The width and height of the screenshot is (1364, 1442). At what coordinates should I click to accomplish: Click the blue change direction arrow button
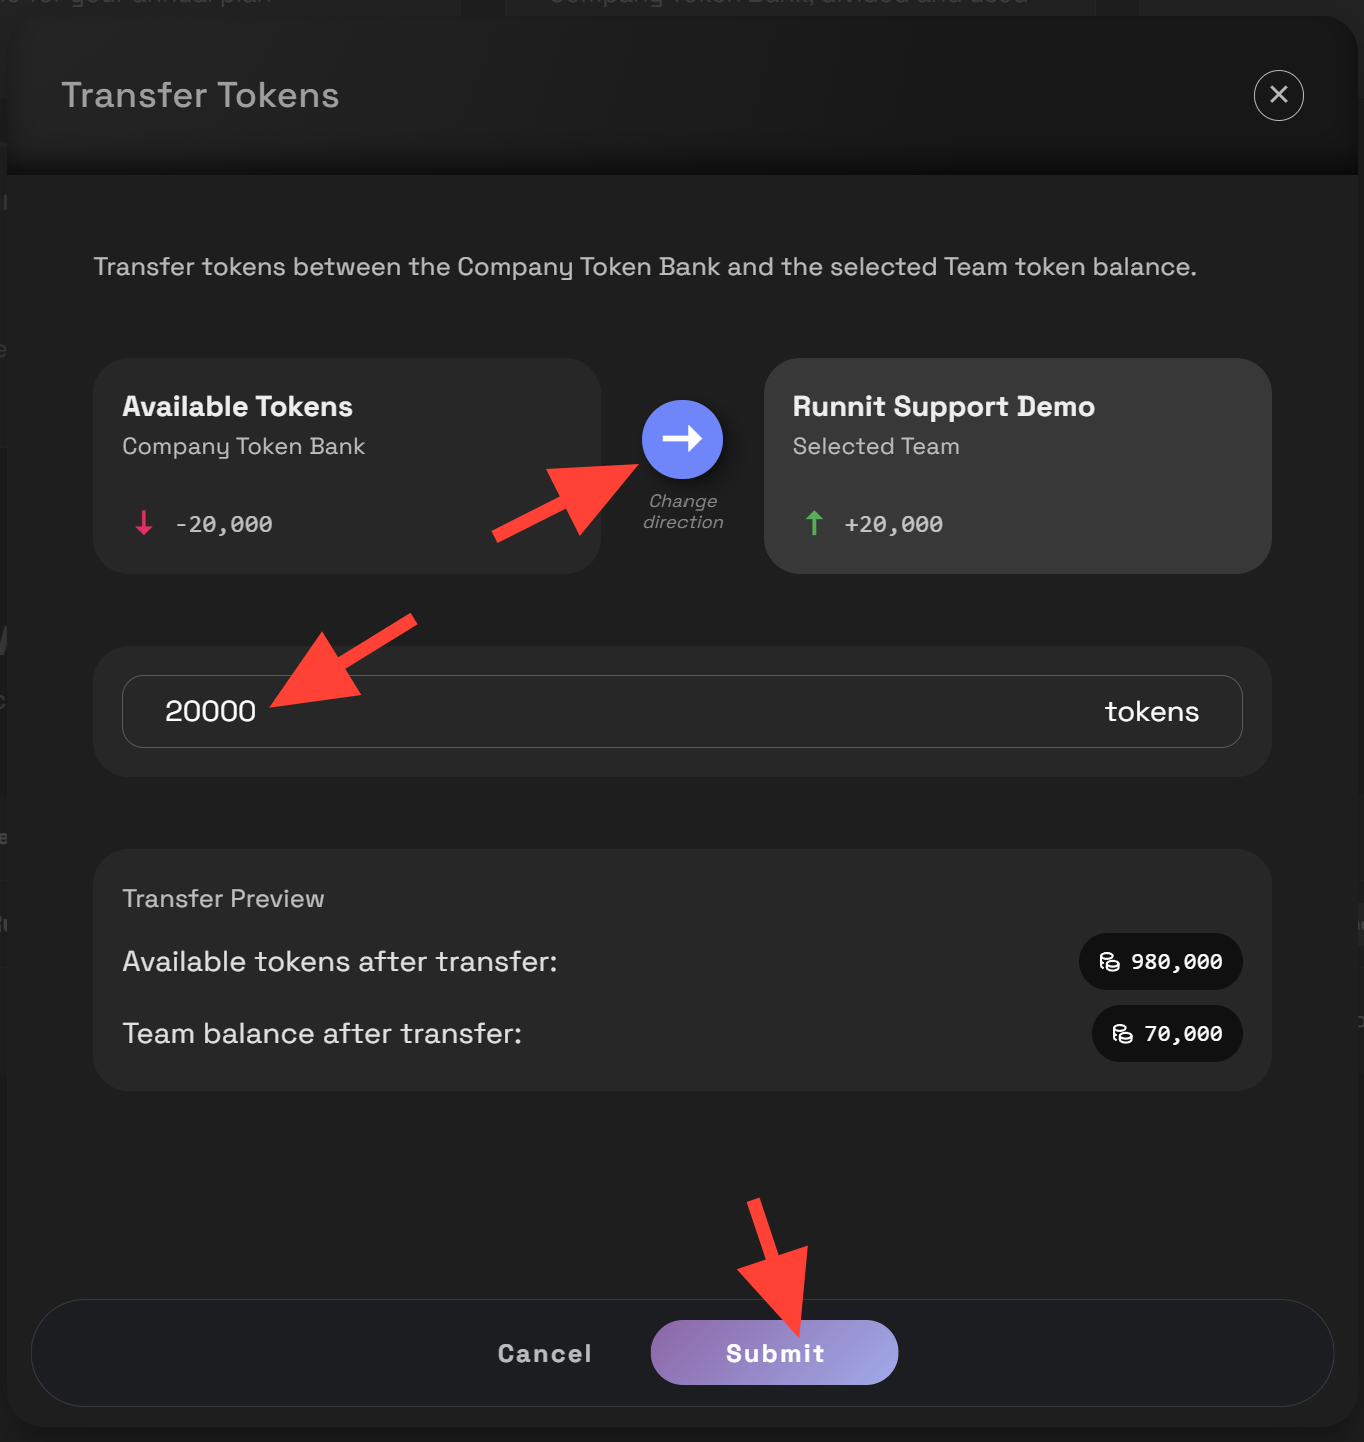click(682, 439)
